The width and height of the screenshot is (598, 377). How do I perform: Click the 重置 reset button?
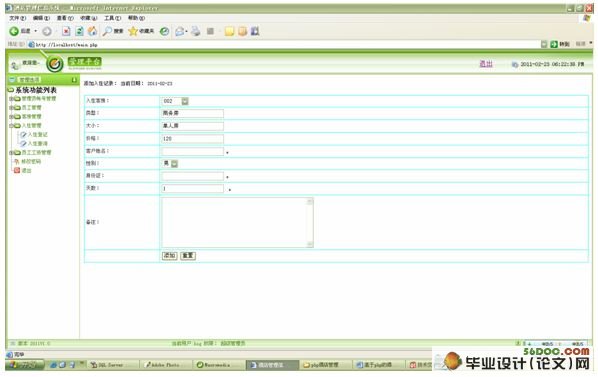click(188, 256)
